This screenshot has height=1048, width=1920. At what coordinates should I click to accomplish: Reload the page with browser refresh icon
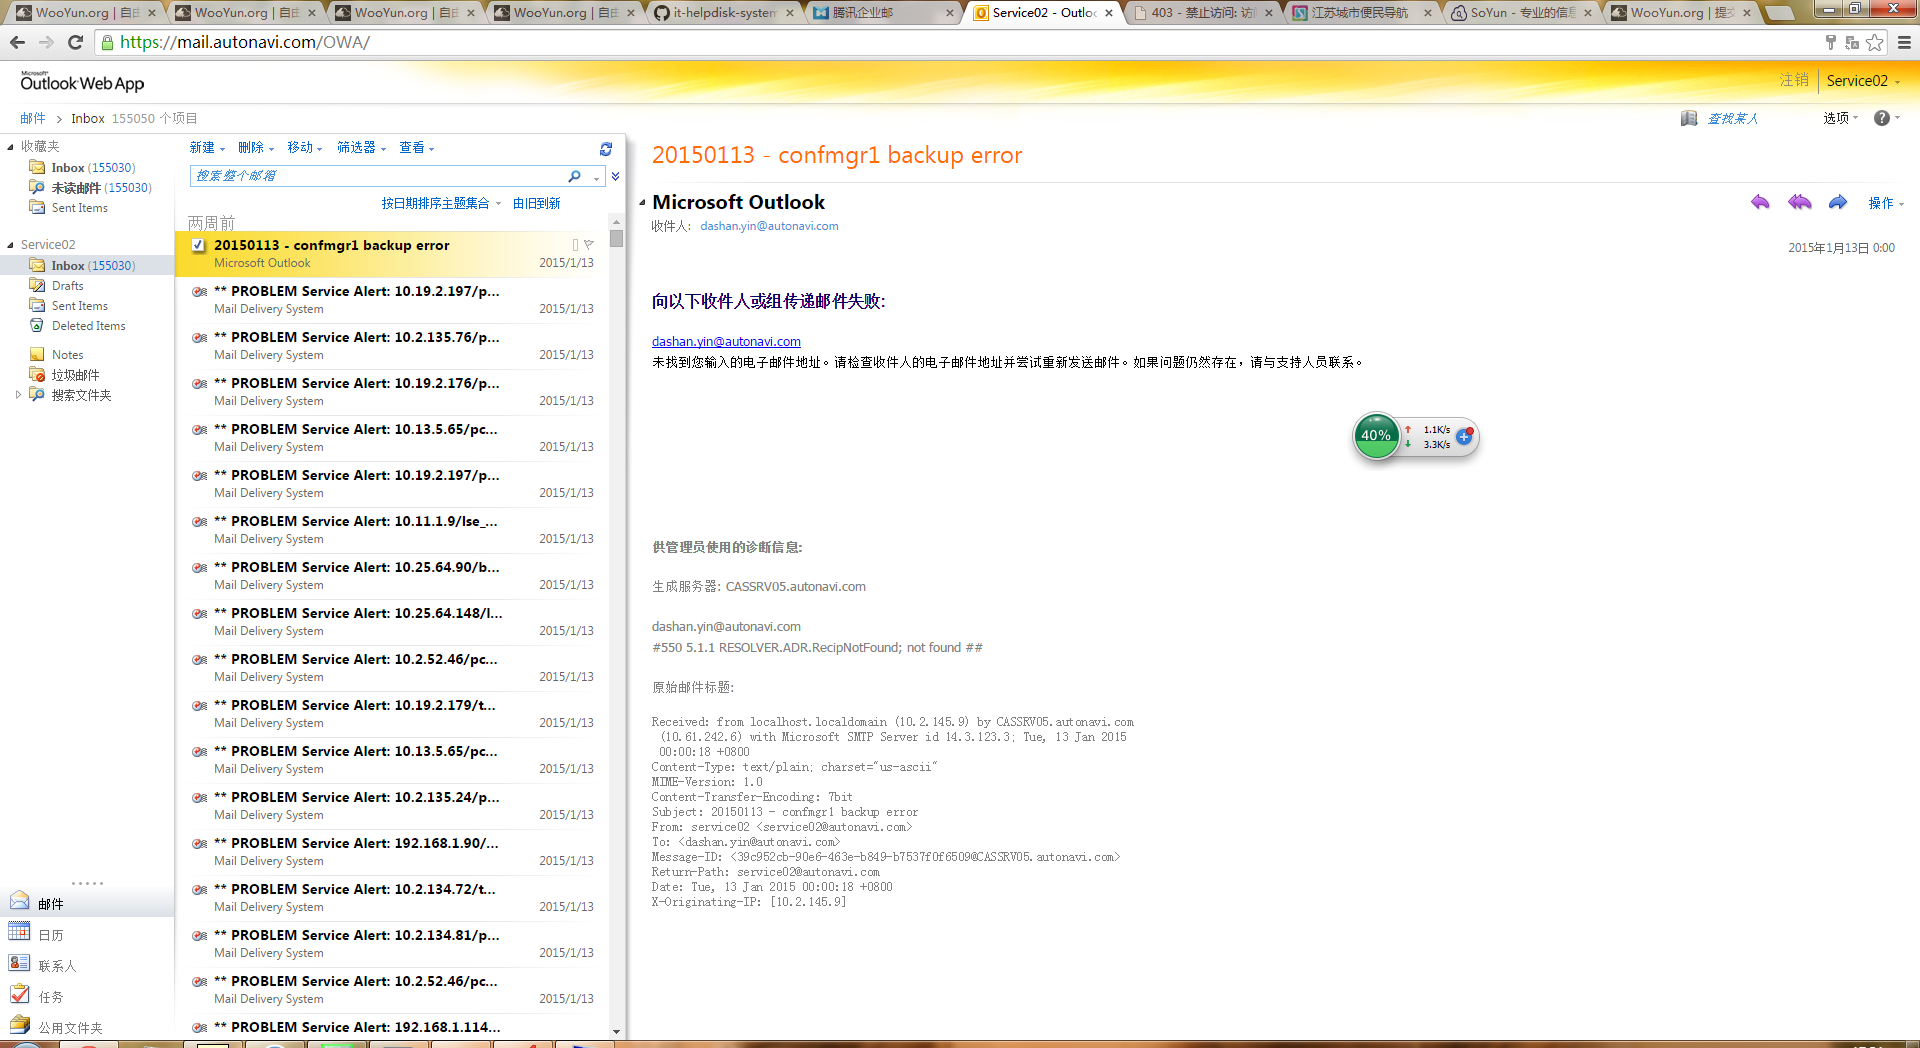coord(75,42)
